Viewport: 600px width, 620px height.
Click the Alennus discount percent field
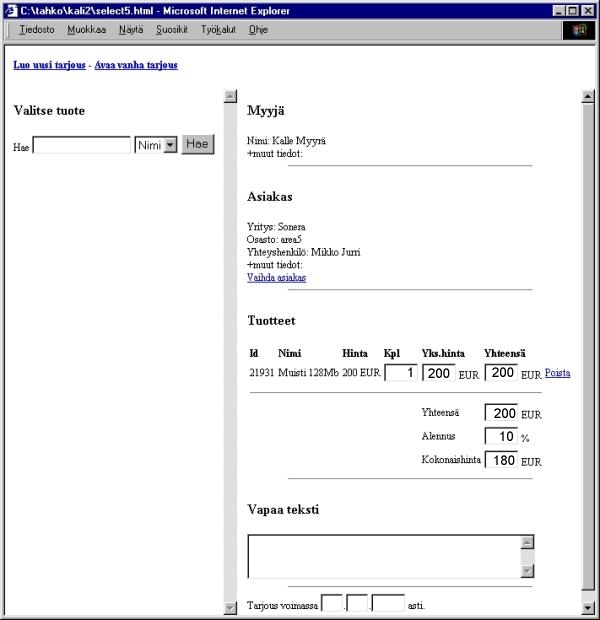501,436
